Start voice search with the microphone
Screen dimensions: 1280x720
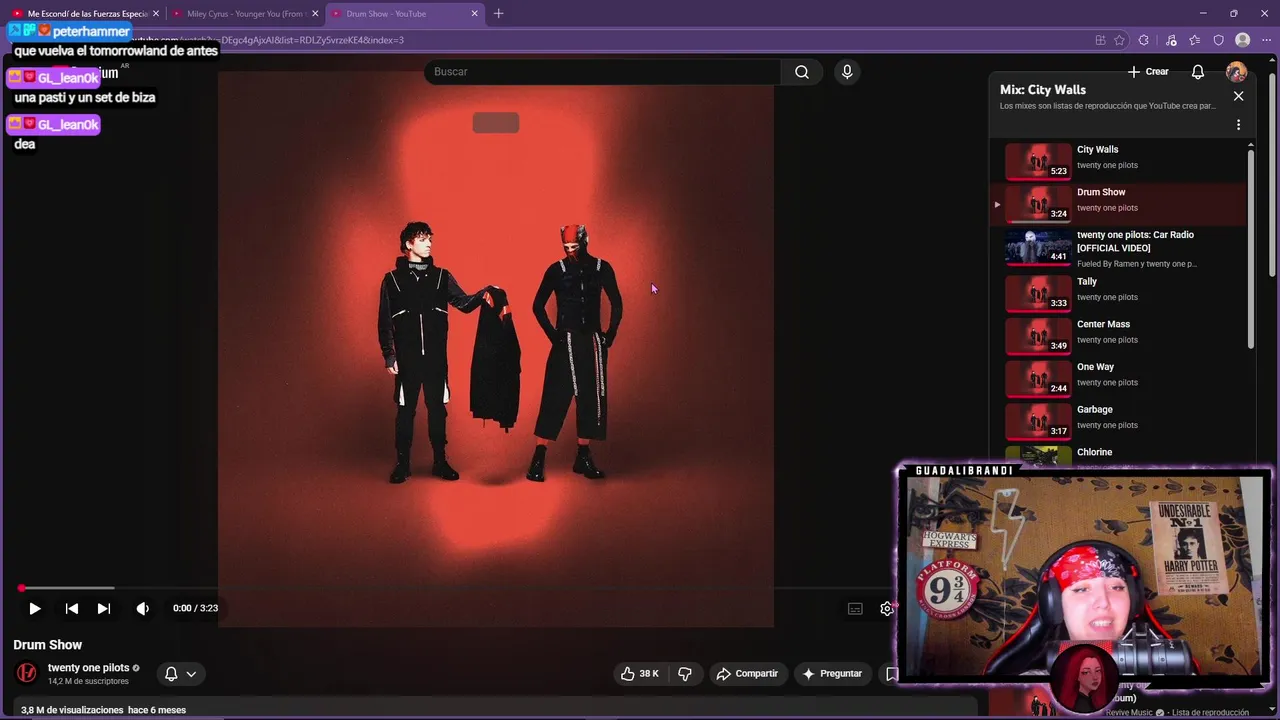point(847,72)
